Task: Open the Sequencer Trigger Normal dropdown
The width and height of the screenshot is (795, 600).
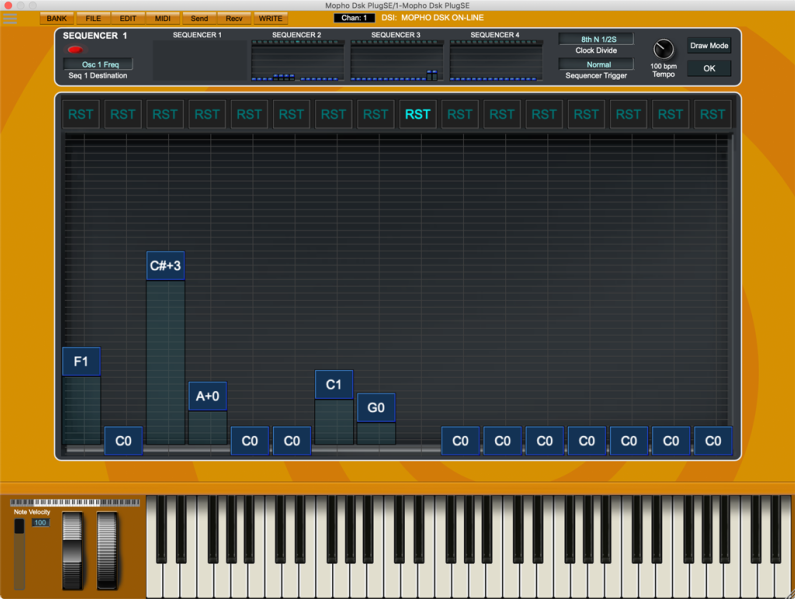Action: point(596,64)
